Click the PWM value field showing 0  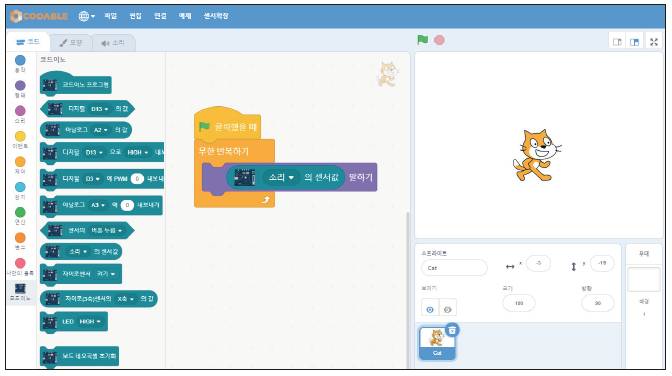(x=137, y=178)
